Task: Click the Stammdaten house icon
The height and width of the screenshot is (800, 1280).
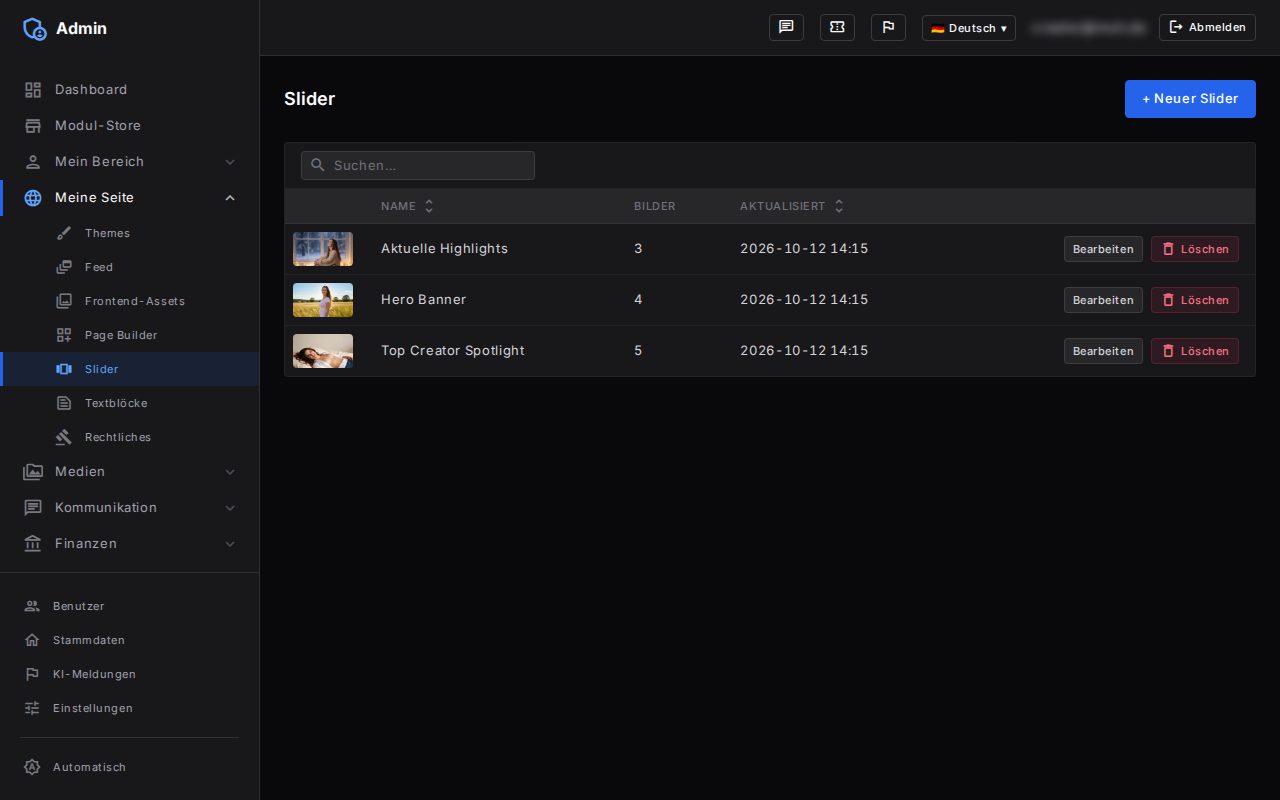Action: tap(32, 640)
